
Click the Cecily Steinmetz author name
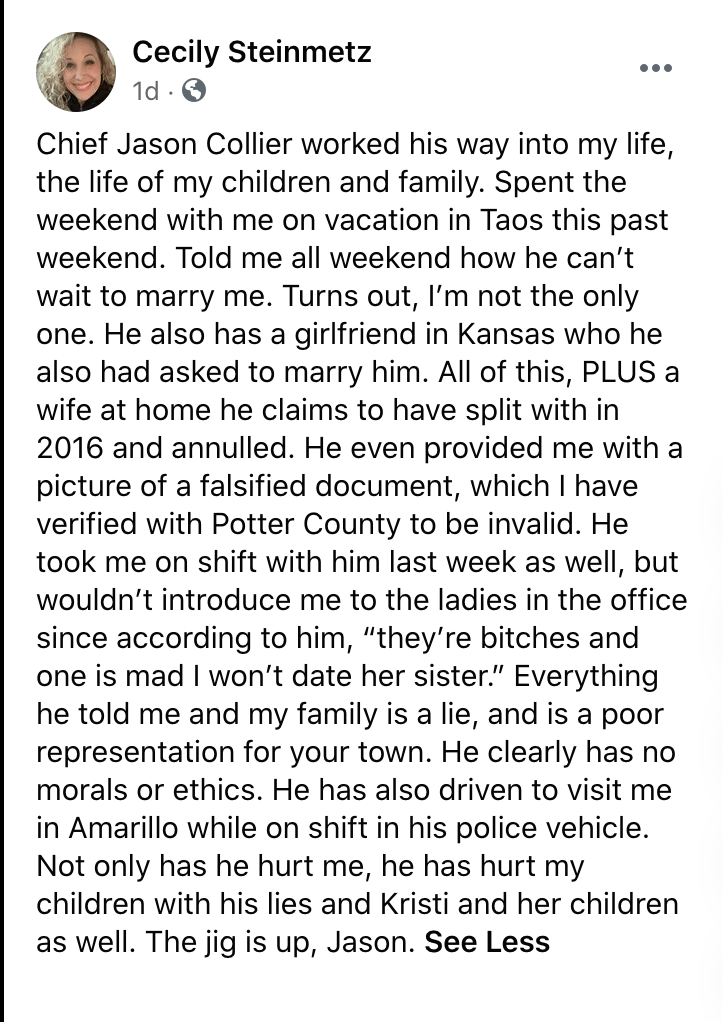(252, 52)
